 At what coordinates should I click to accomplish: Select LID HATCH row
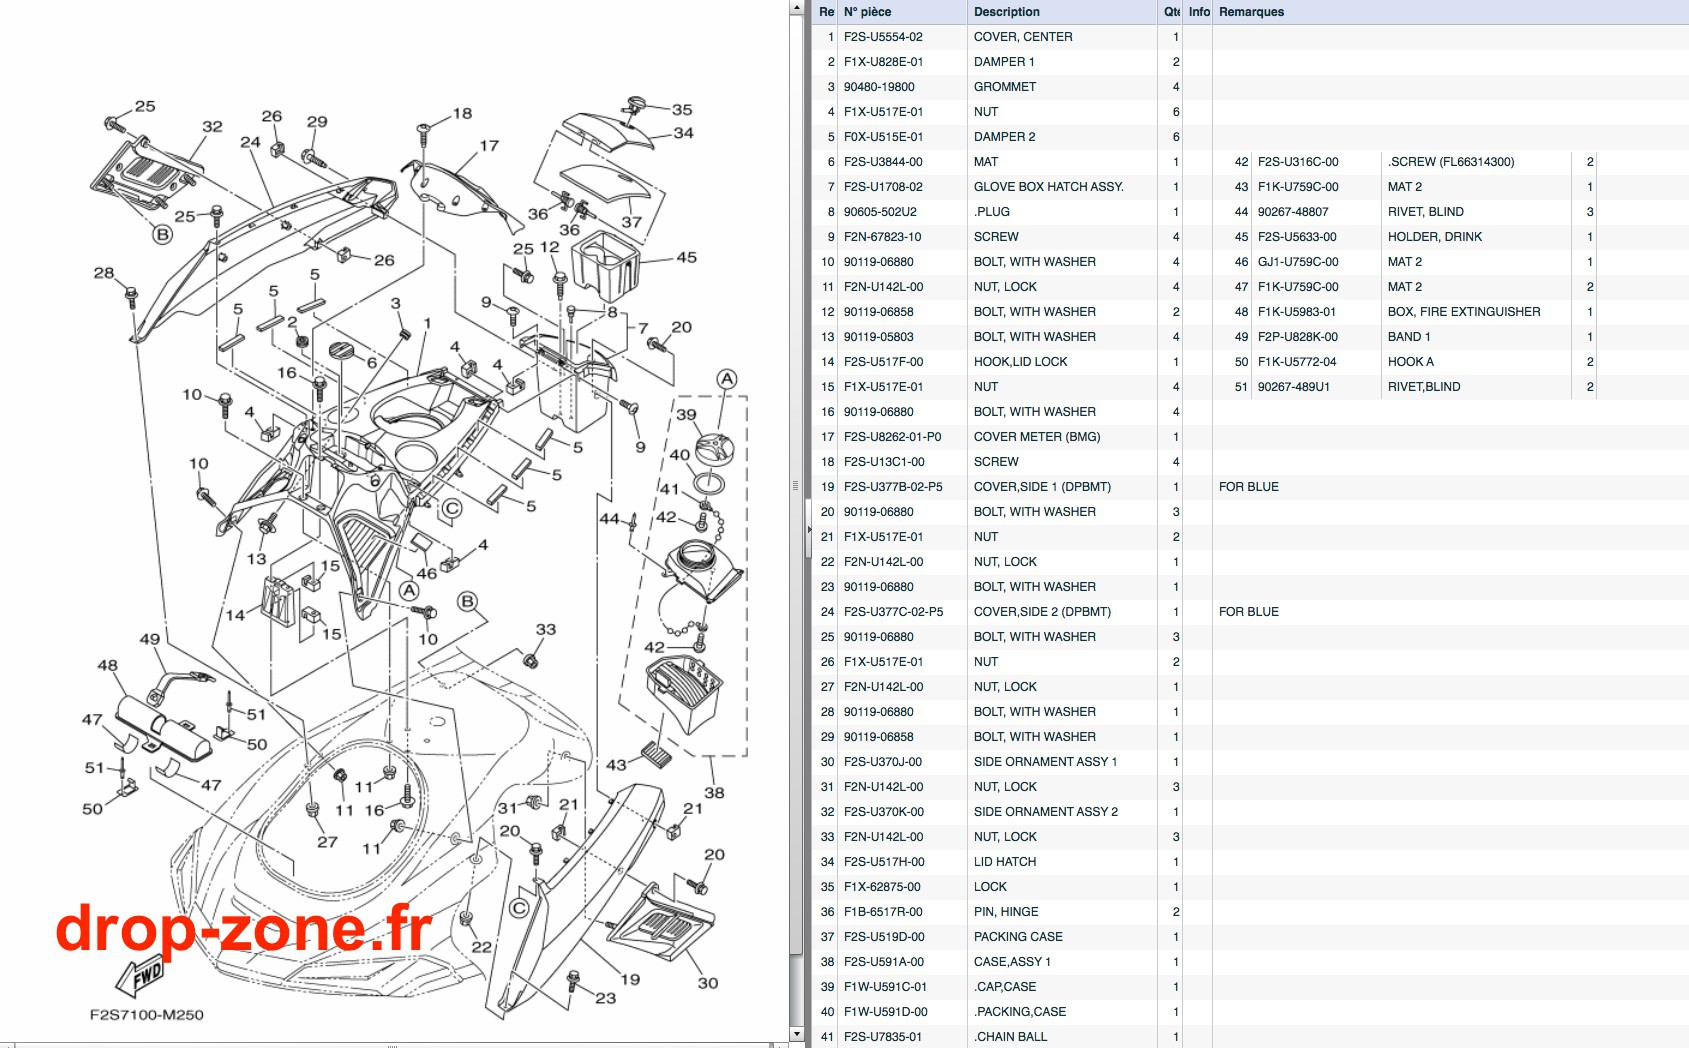point(1250,862)
